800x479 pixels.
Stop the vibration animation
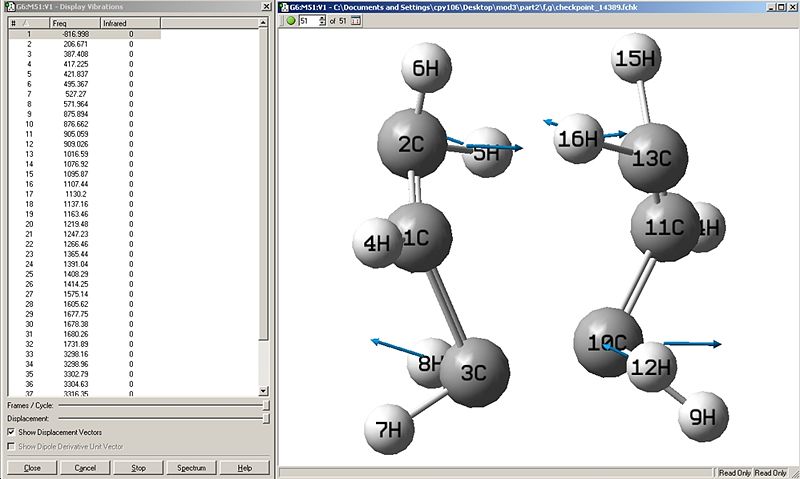point(138,468)
